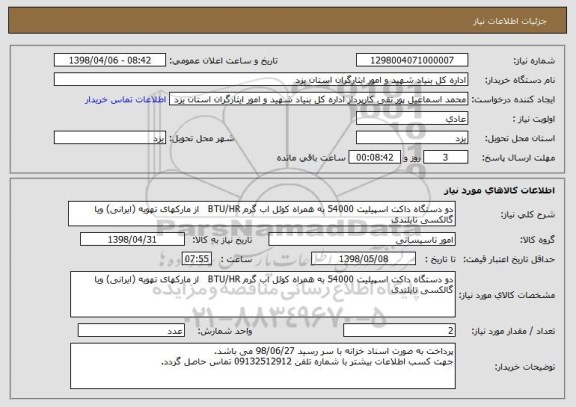576x407 pixels.
Task: Click the label ایجاد کننده درخواست
Action: (513, 100)
